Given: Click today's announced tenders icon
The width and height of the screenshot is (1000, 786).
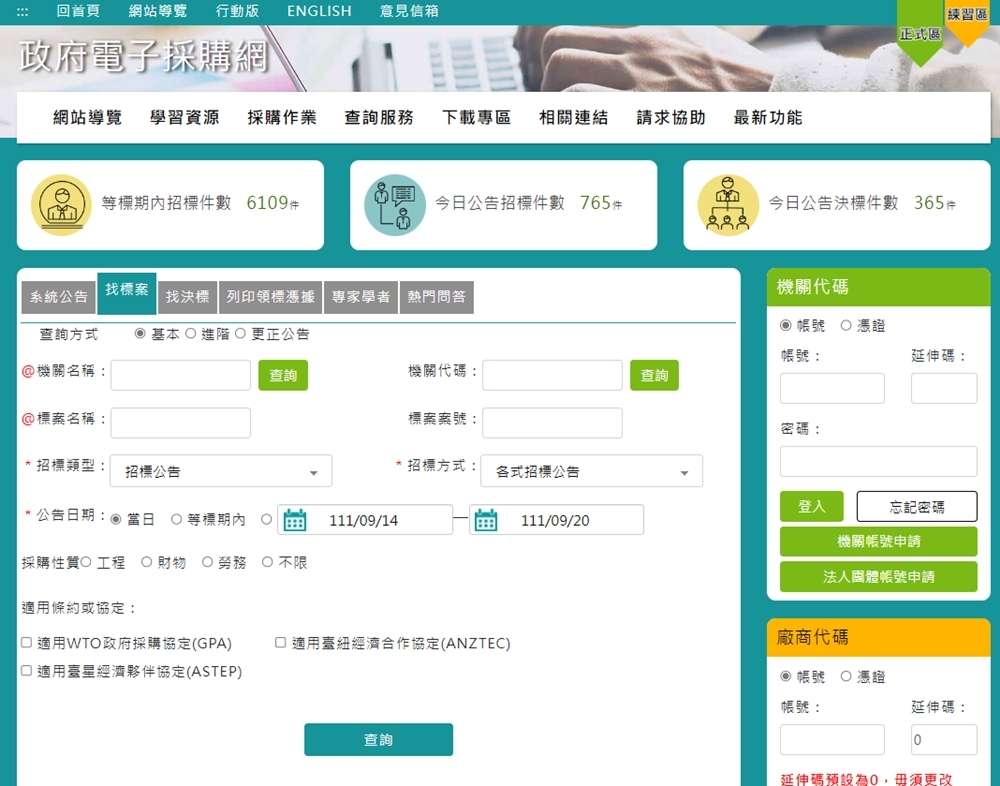Looking at the screenshot, I should point(394,205).
